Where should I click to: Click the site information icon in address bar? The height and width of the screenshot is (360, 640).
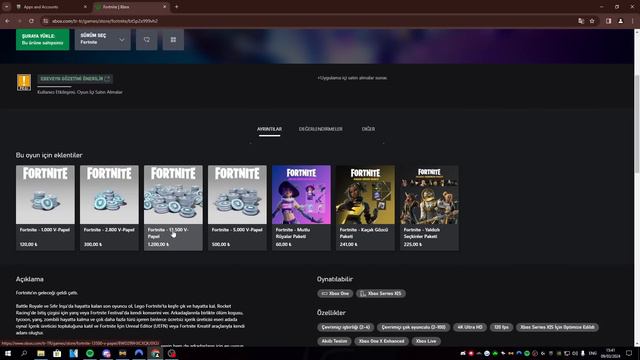tap(45, 21)
